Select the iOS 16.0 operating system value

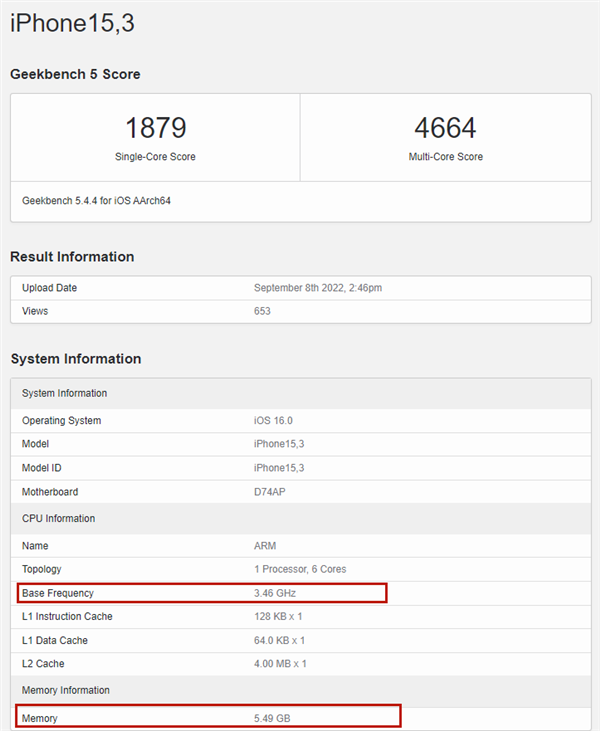(275, 420)
